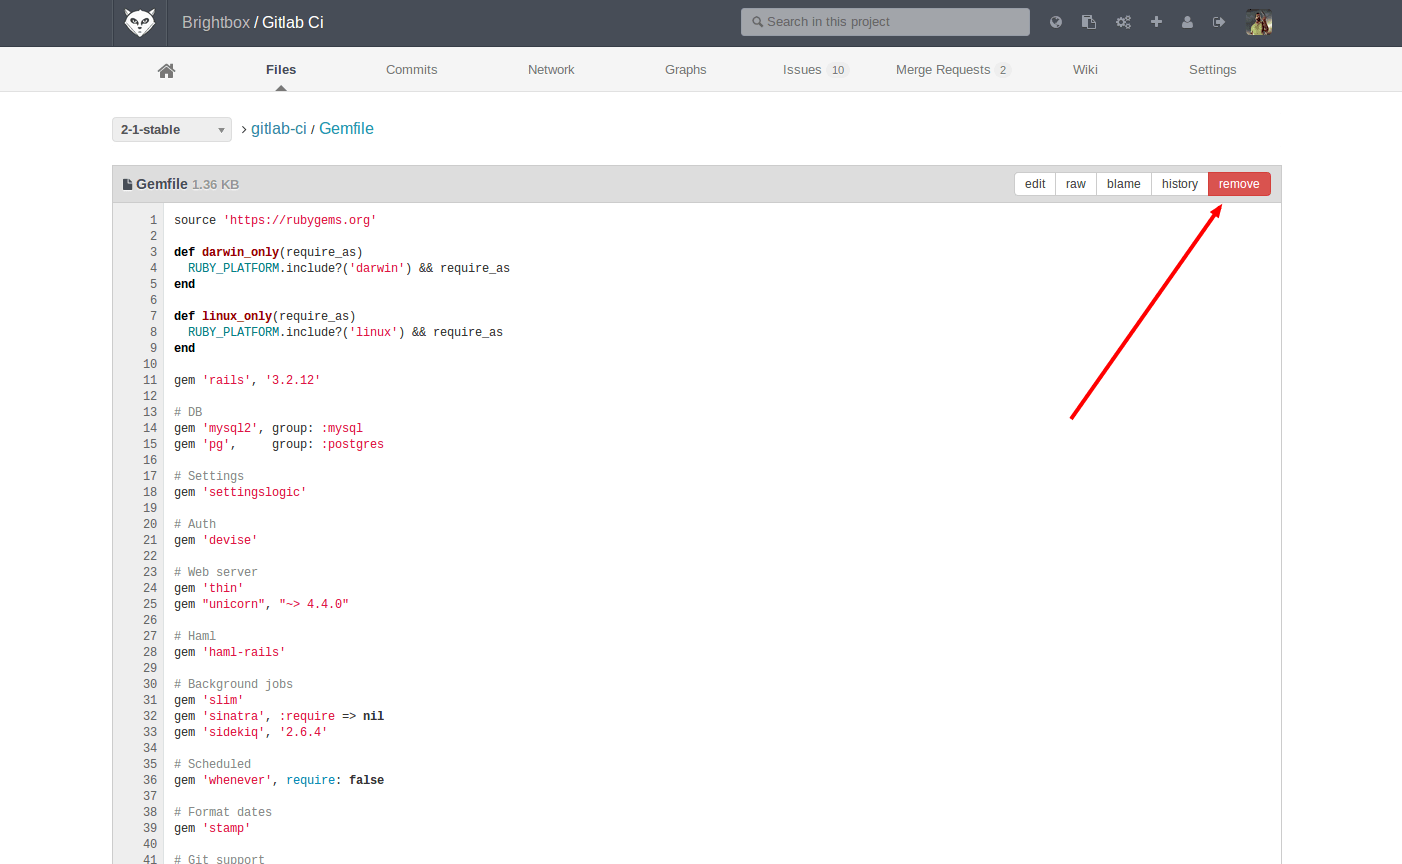View the raw Gemfile

coord(1075,184)
